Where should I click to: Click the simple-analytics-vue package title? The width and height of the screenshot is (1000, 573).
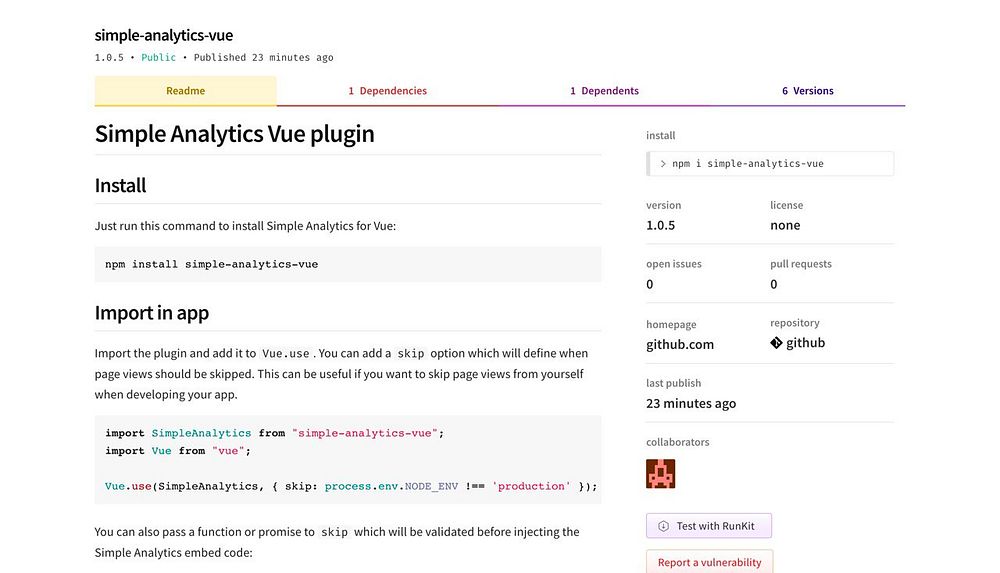[164, 36]
